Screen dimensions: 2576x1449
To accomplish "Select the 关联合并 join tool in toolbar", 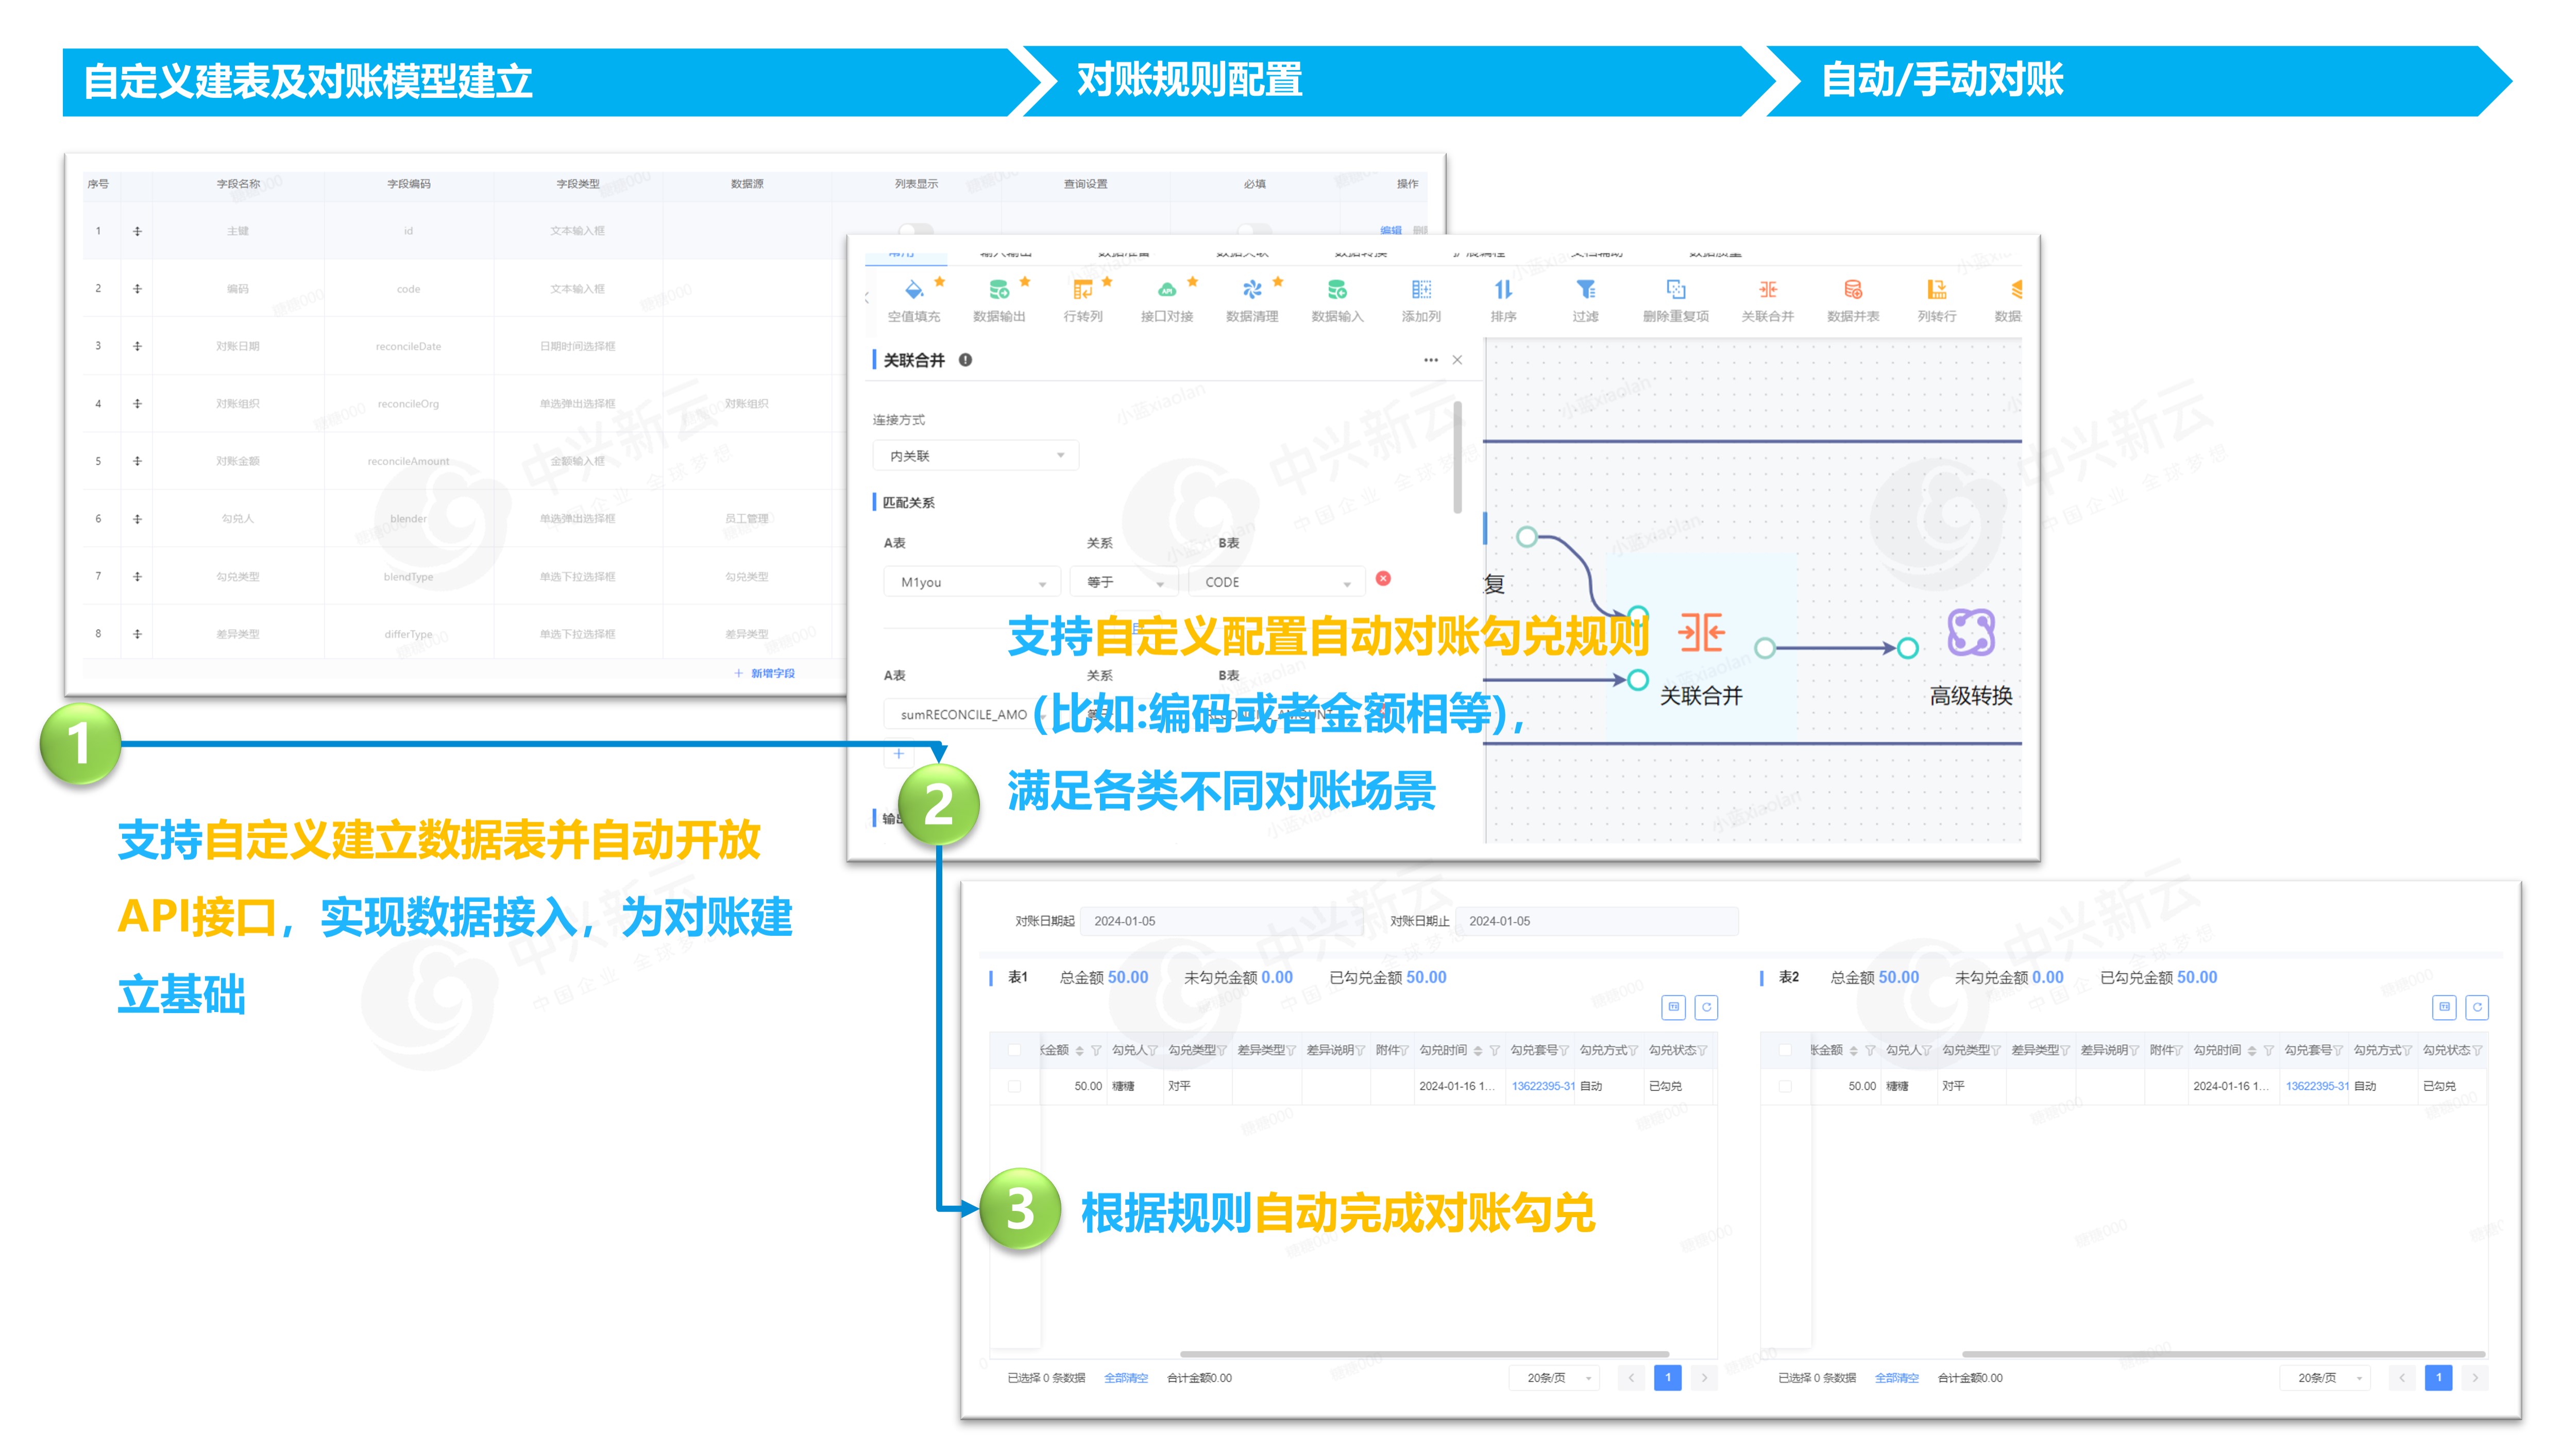I will point(1767,290).
